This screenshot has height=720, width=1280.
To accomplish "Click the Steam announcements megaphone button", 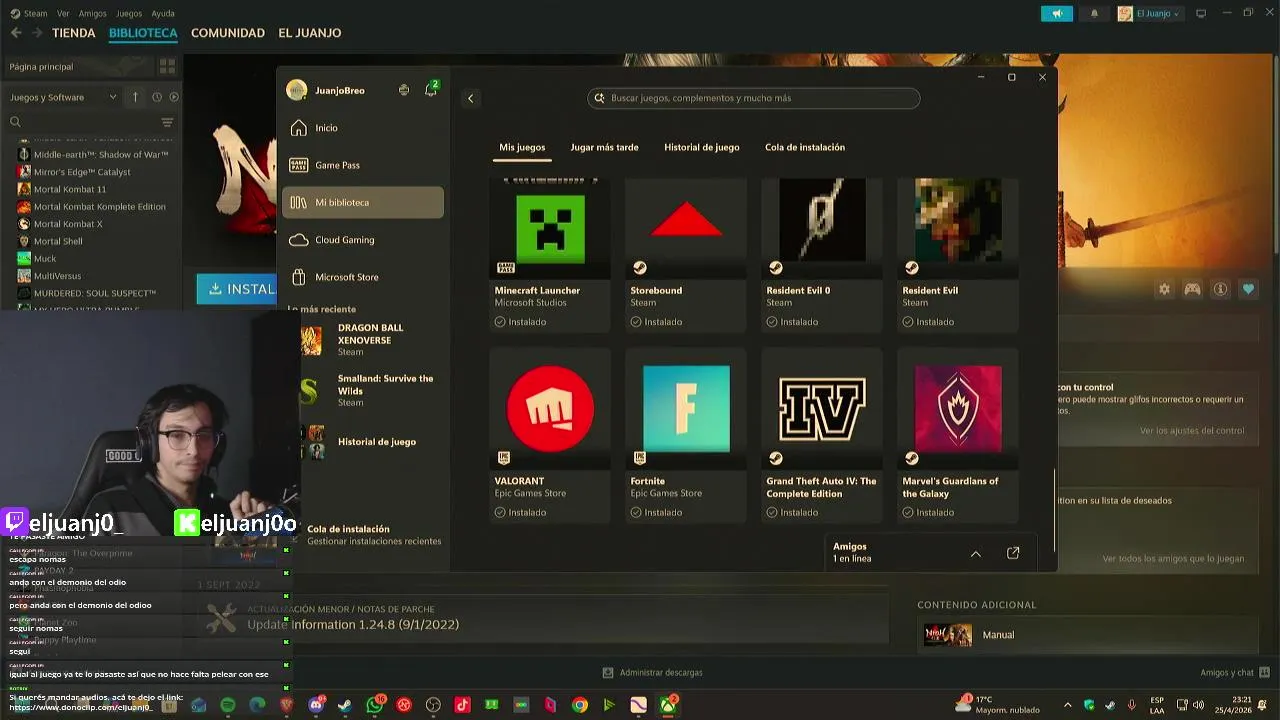I will point(1057,13).
